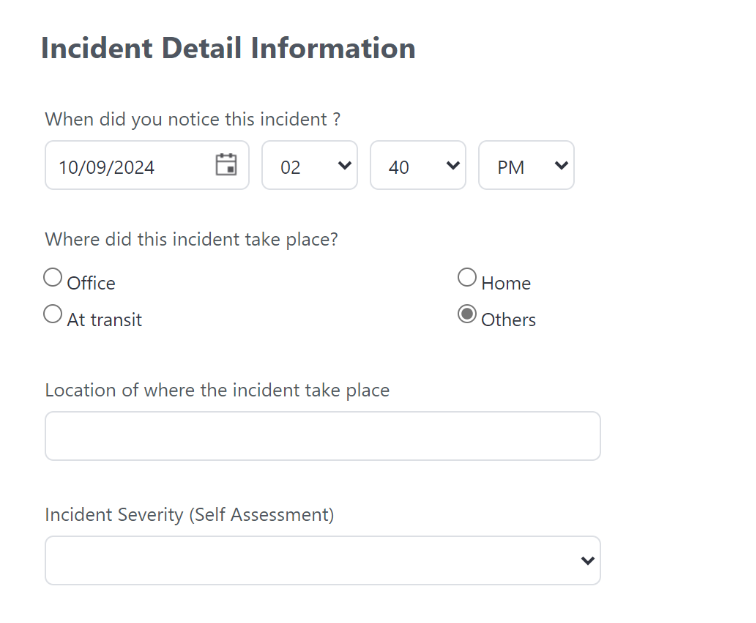Click the "When did you notice" question label
The width and height of the screenshot is (756, 623).
[193, 119]
